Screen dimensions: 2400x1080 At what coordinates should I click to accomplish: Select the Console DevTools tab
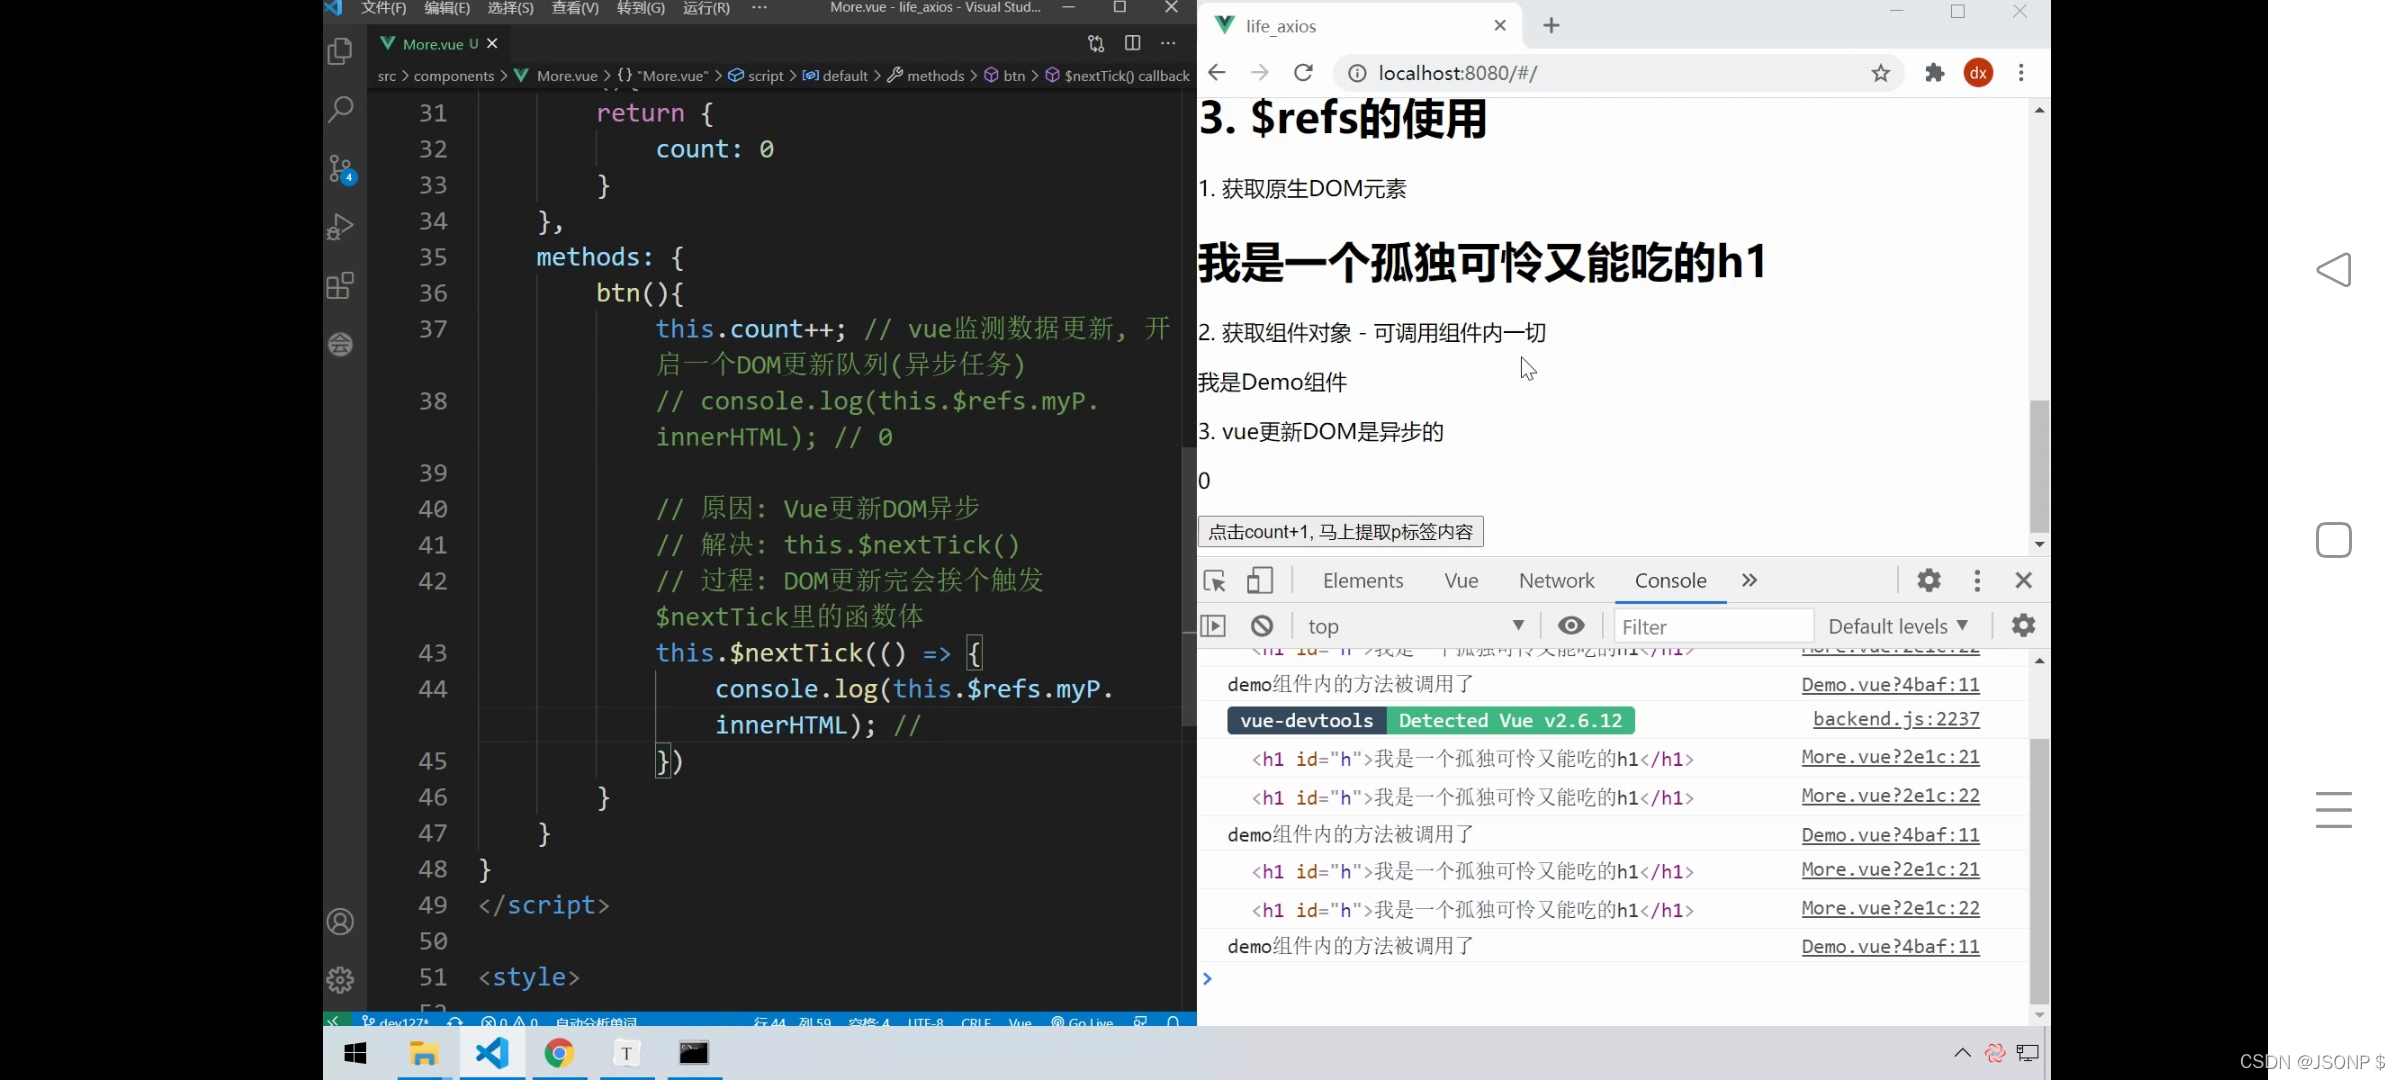click(x=1670, y=581)
